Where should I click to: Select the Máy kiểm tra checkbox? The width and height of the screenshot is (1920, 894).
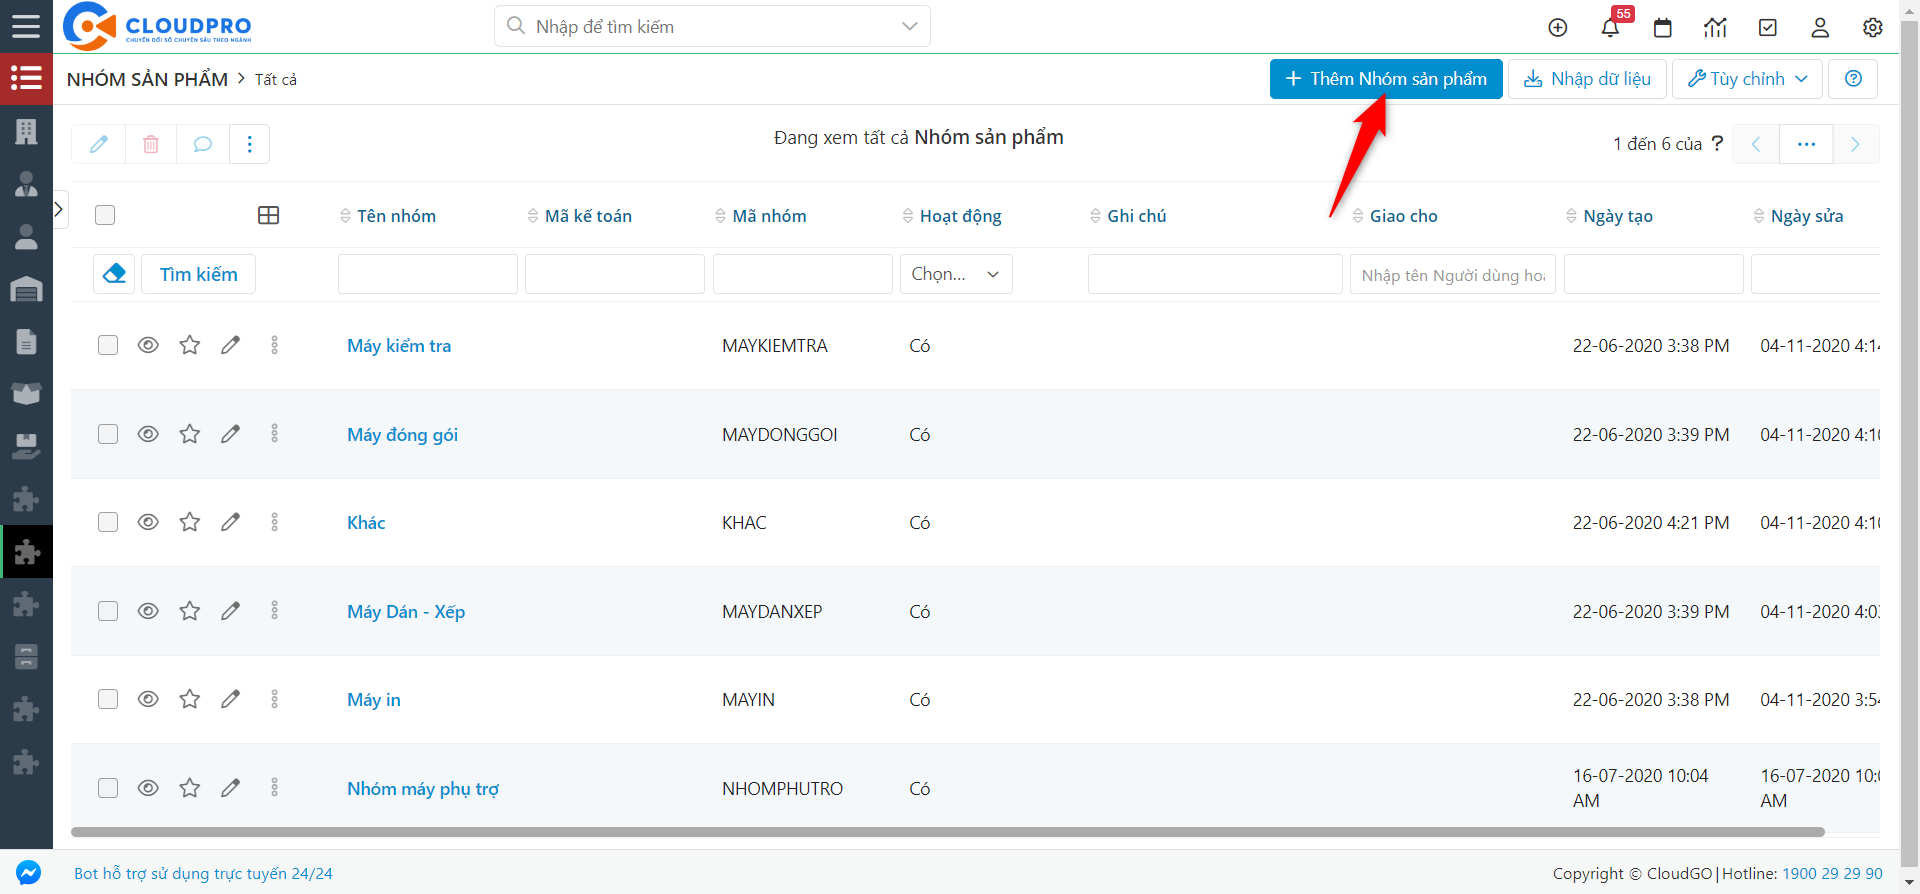[108, 345]
